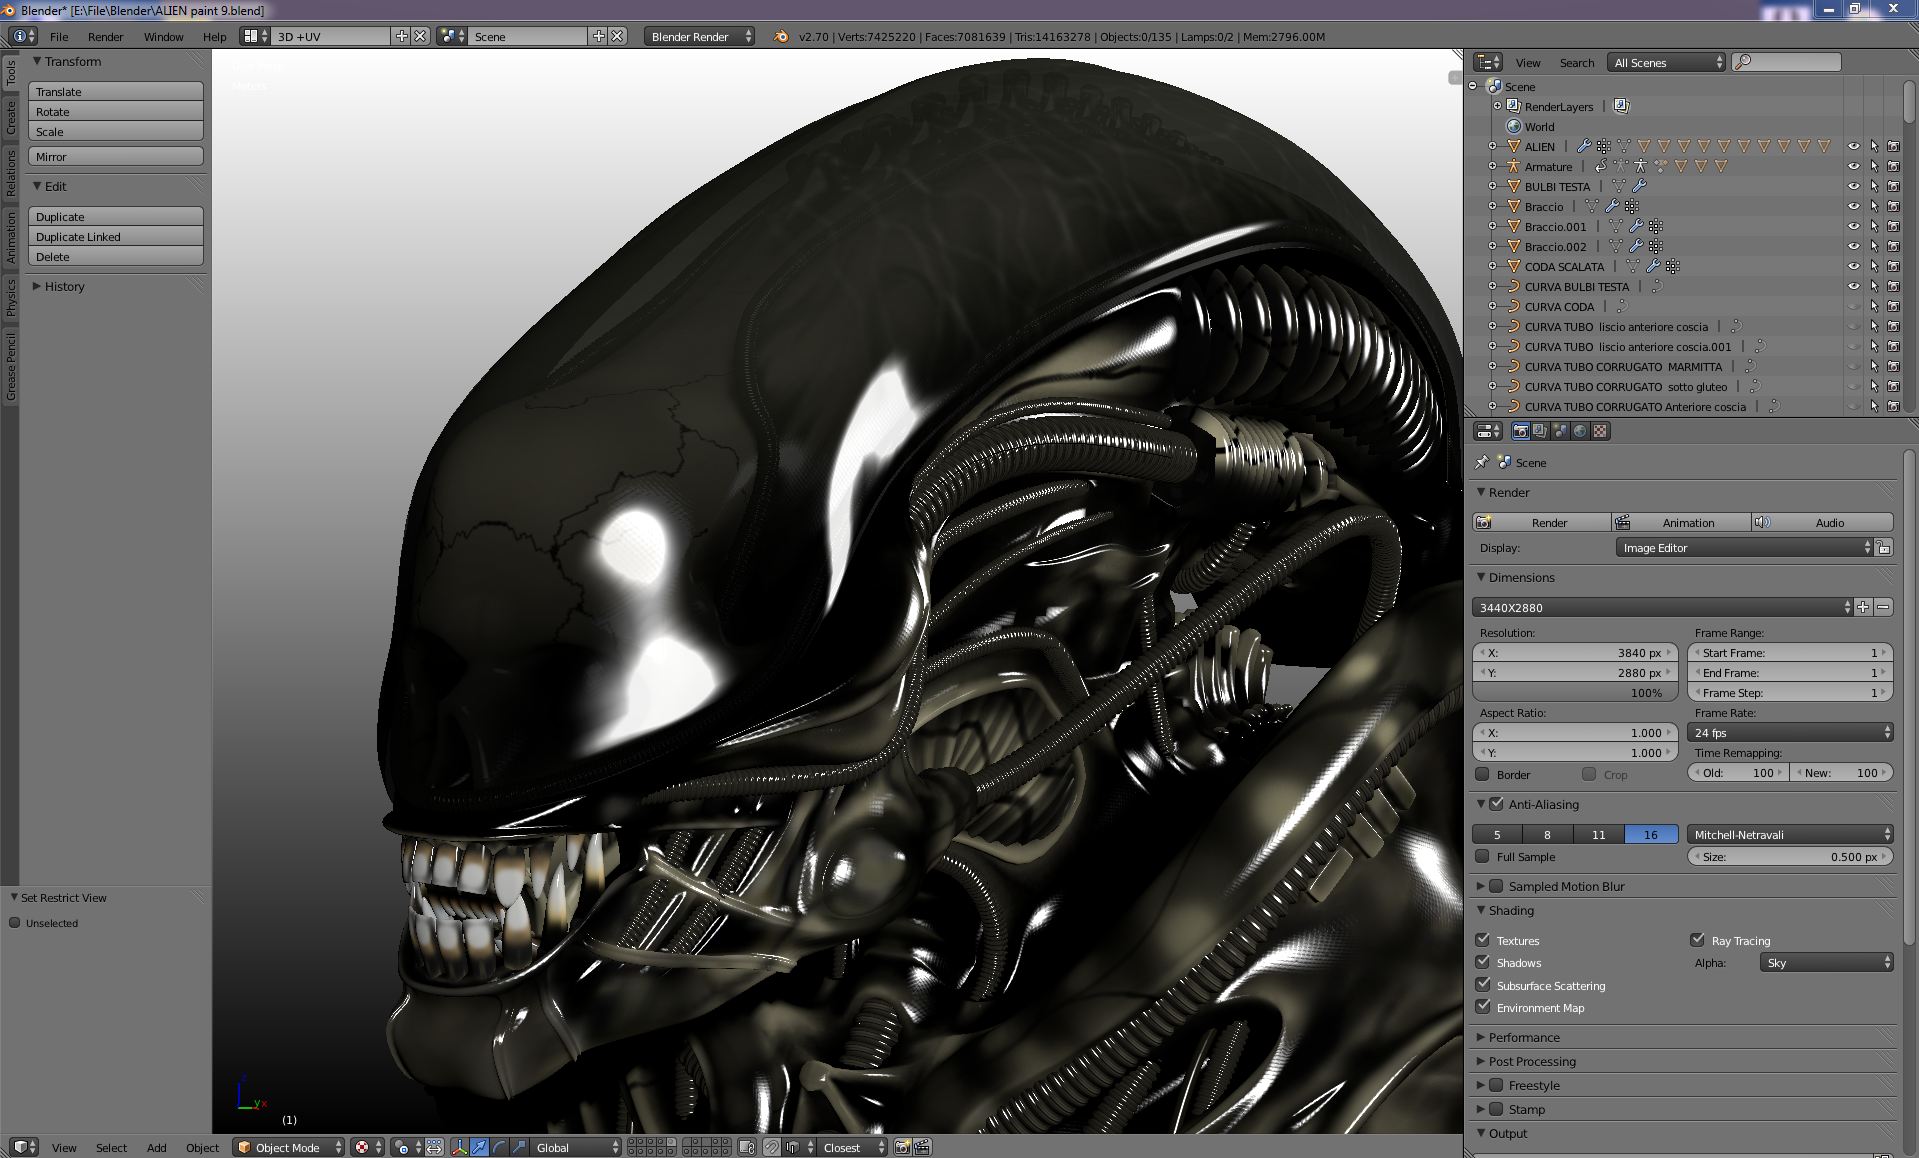Open the viewport shading mode selector
Screen dimensions: 1919x1158
point(369,1147)
